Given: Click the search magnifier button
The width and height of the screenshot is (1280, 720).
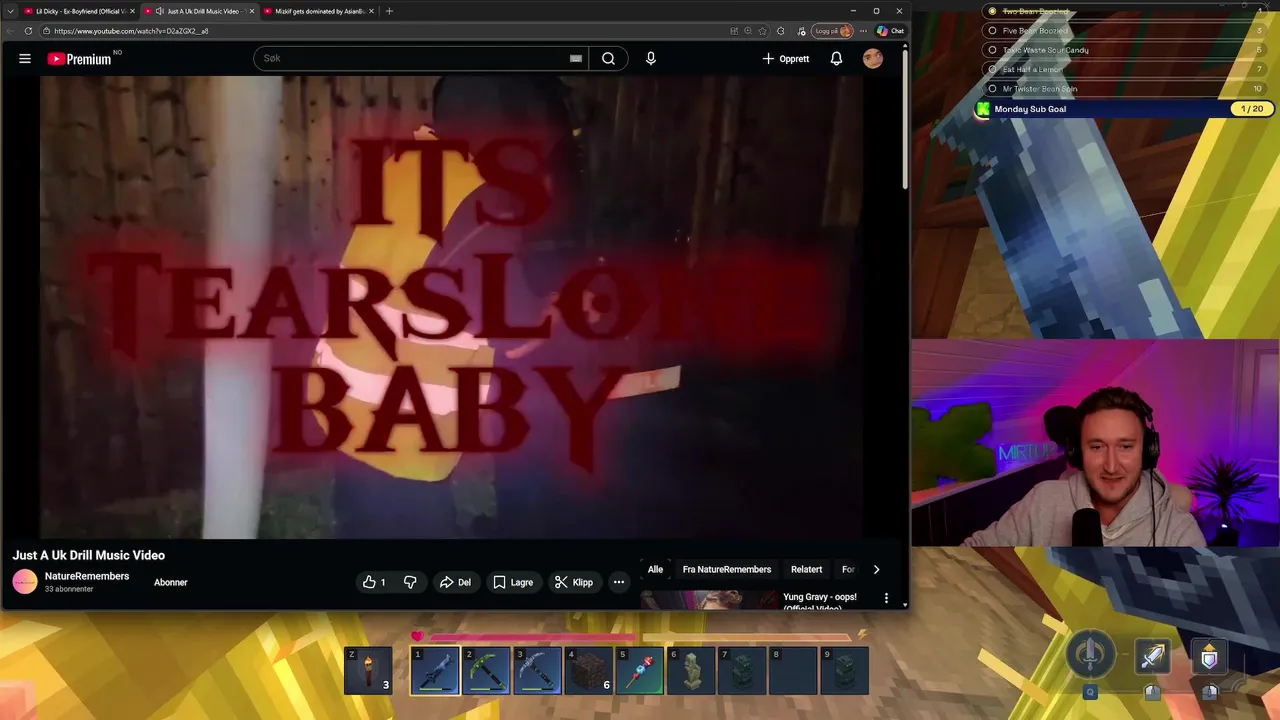Looking at the screenshot, I should [x=608, y=59].
